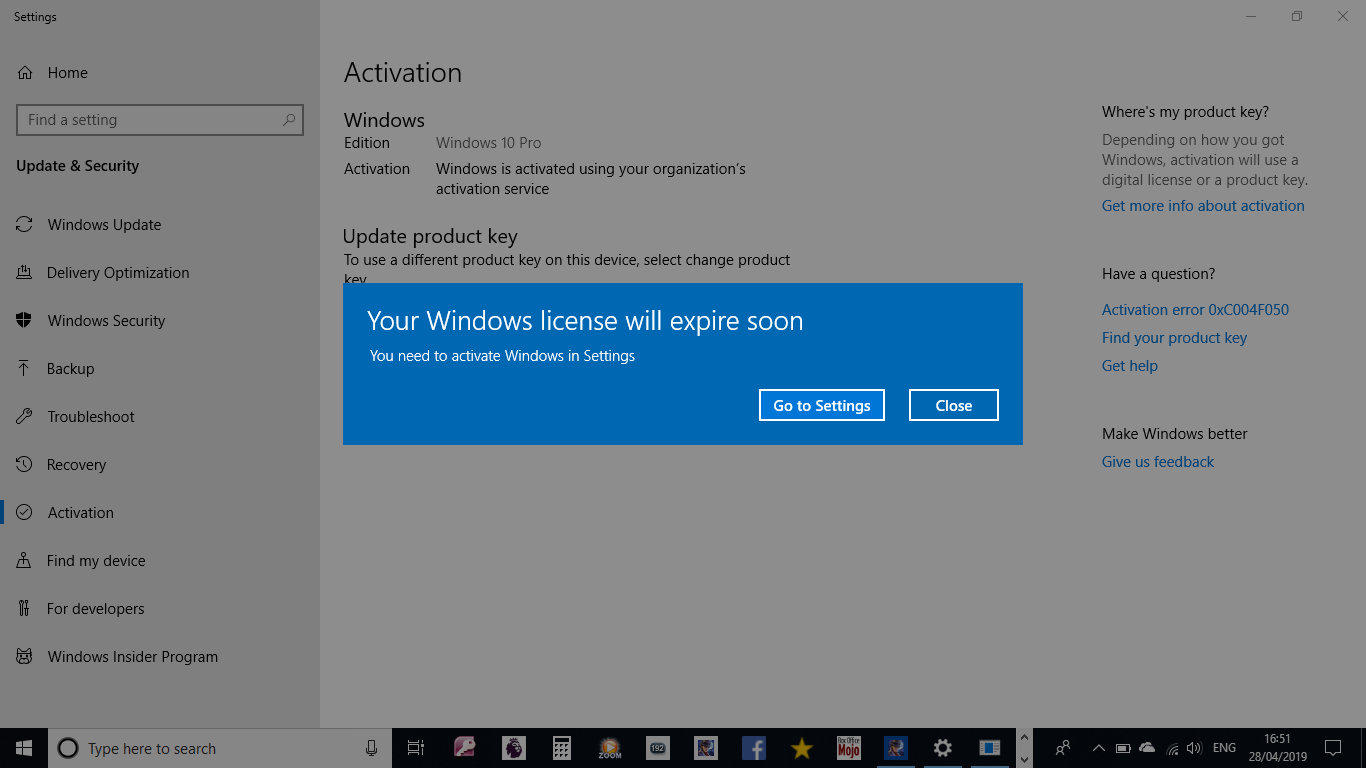Open Premier League app on taskbar
Viewport: 1366px width, 768px height.
(513, 748)
